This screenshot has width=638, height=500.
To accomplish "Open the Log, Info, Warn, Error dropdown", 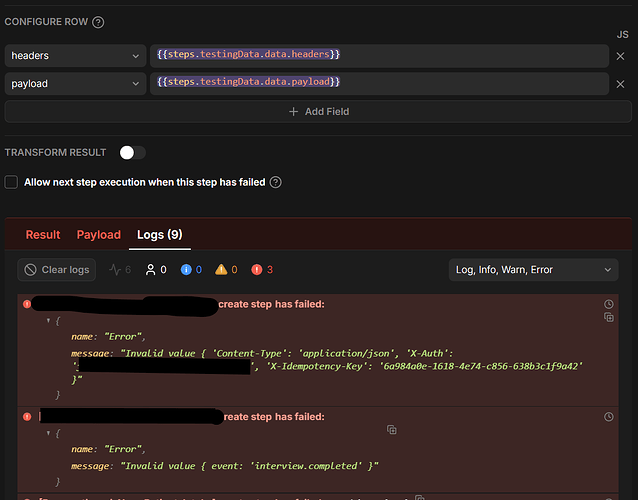I will (x=533, y=270).
